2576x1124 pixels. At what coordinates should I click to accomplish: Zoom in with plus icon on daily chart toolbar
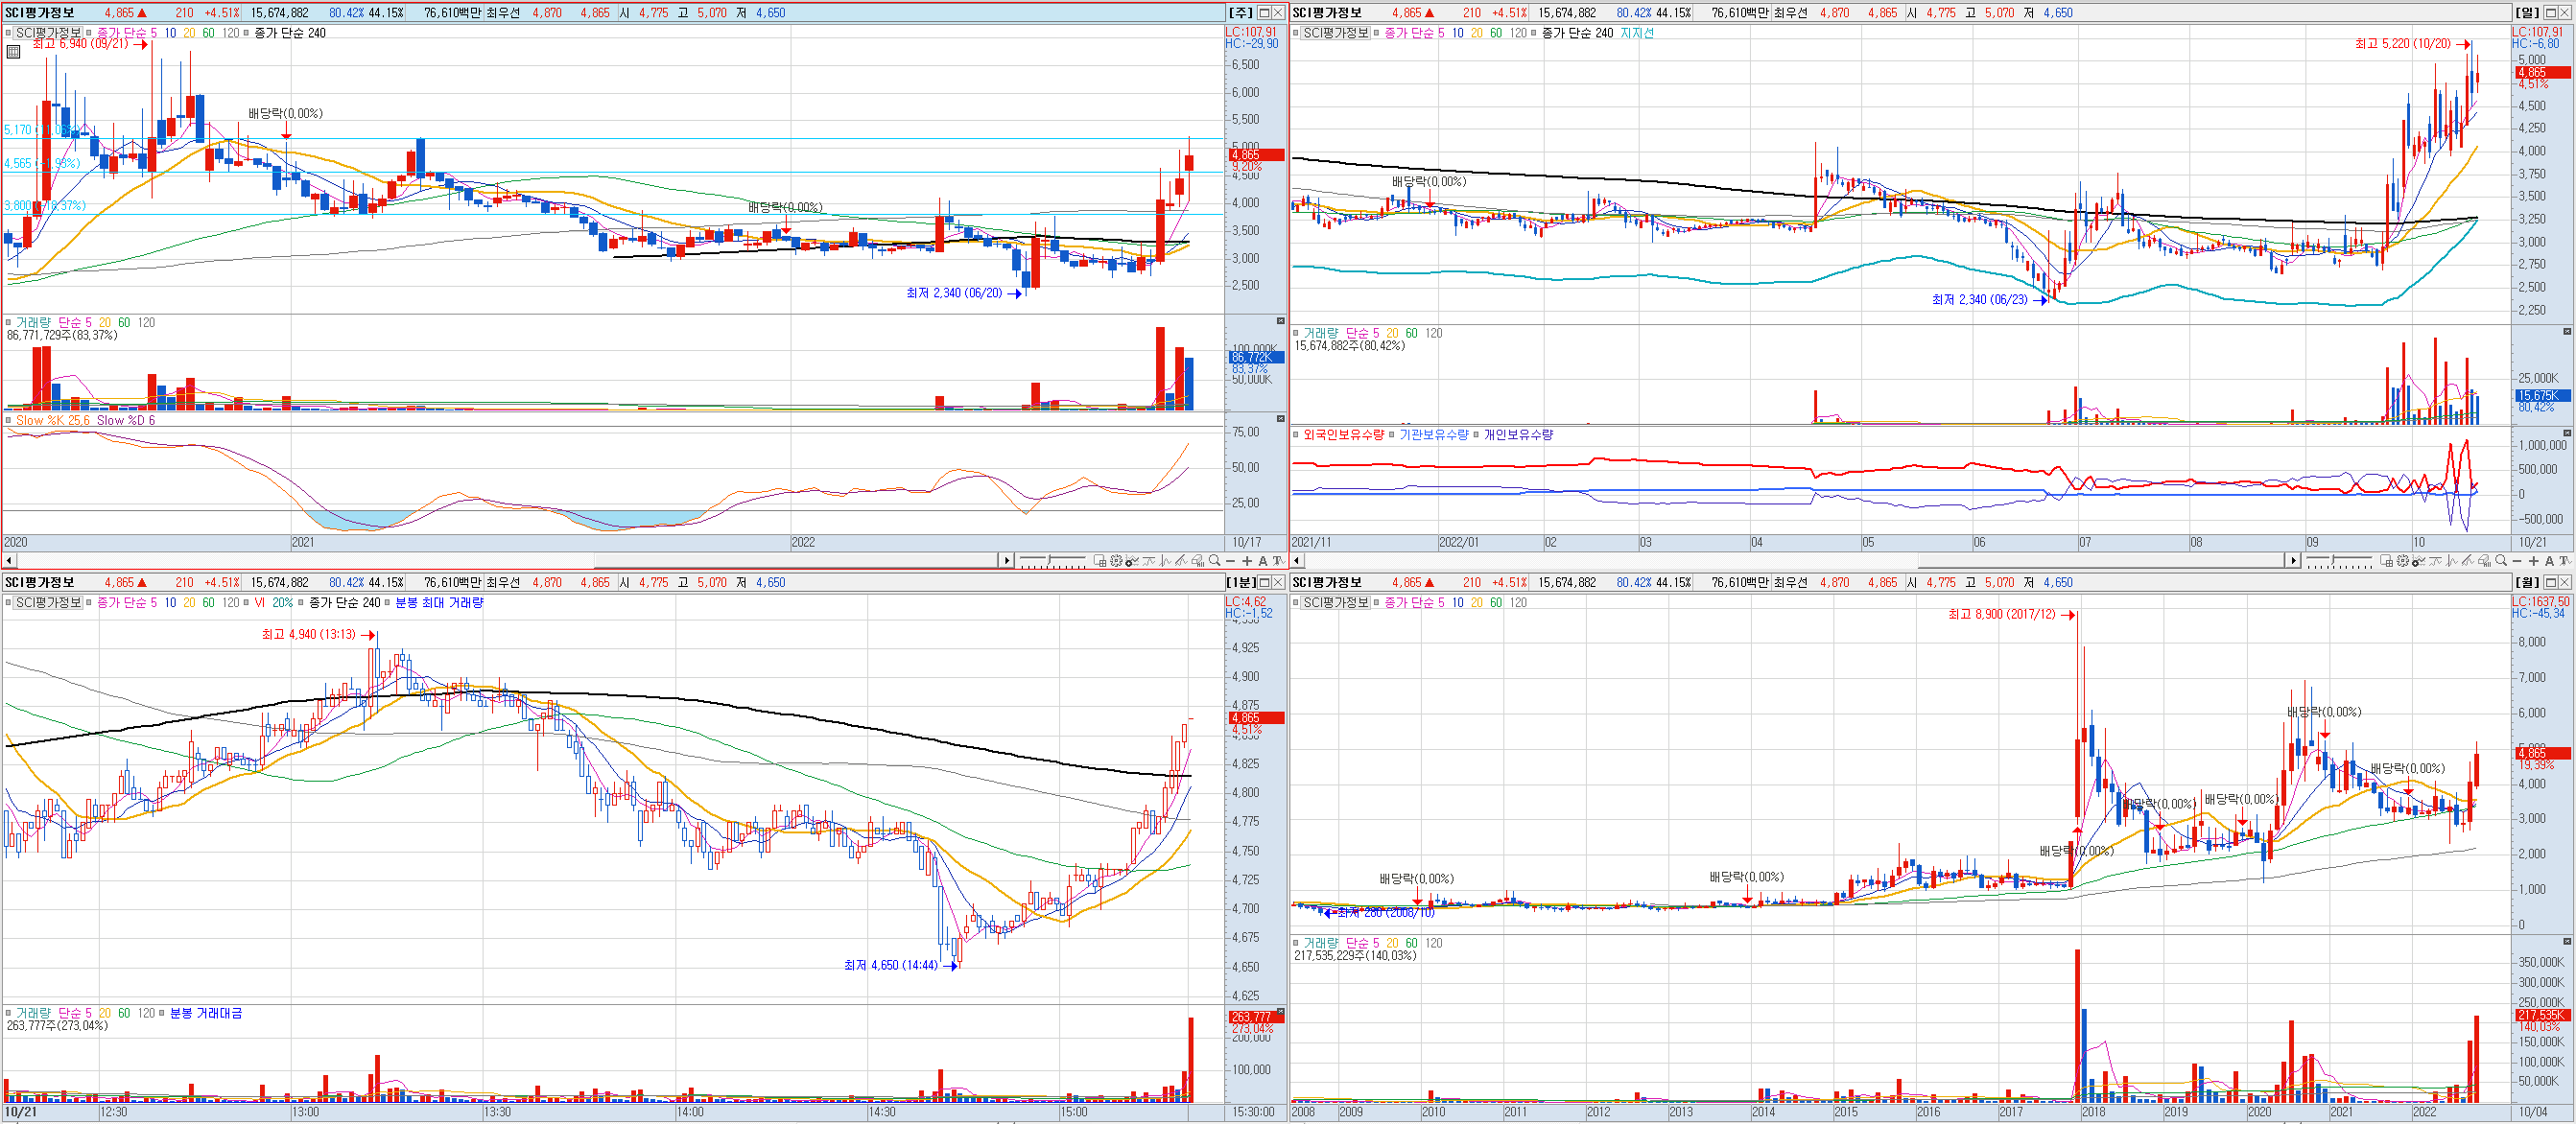(x=2533, y=561)
